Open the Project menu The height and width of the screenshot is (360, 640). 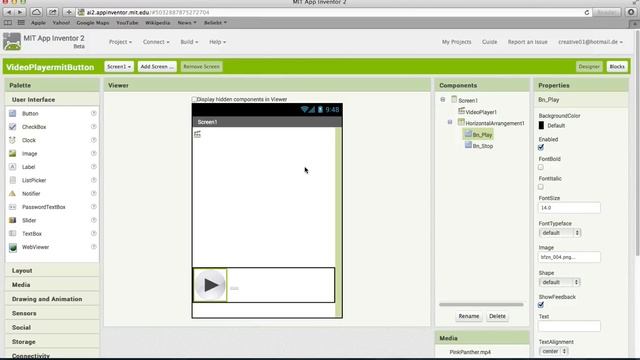tap(120, 42)
